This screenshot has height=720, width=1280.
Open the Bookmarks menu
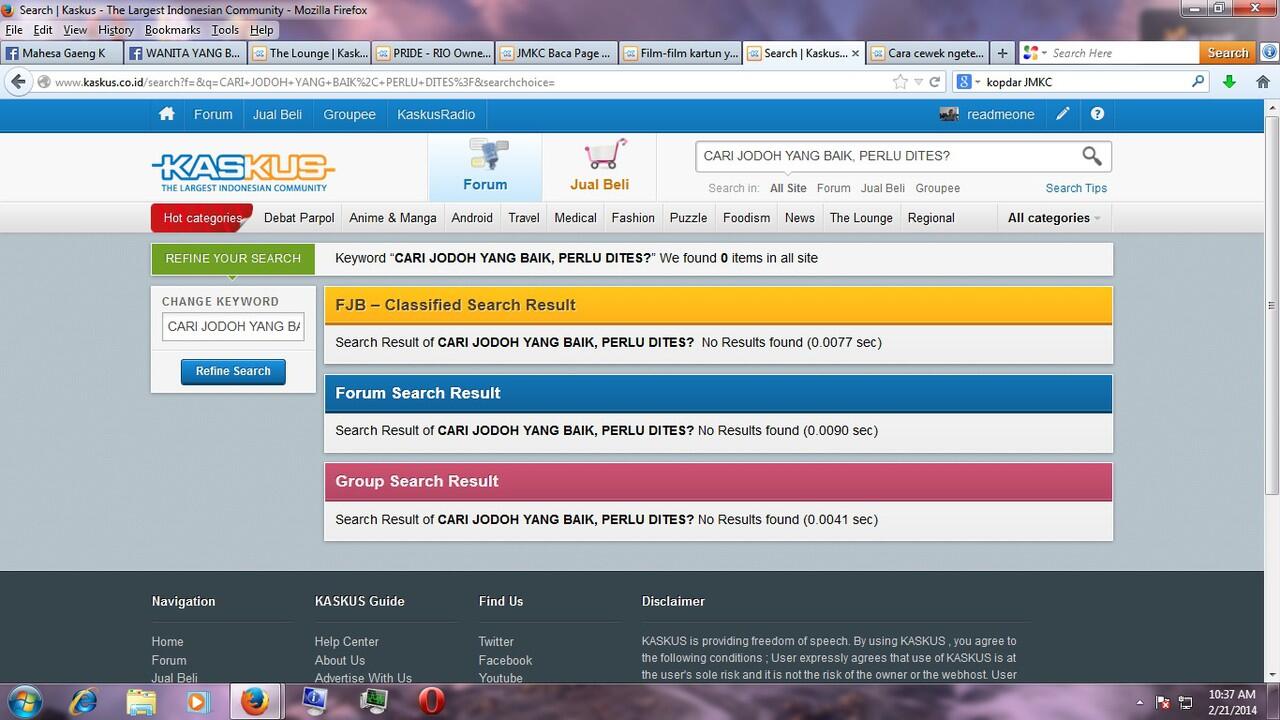tap(173, 30)
